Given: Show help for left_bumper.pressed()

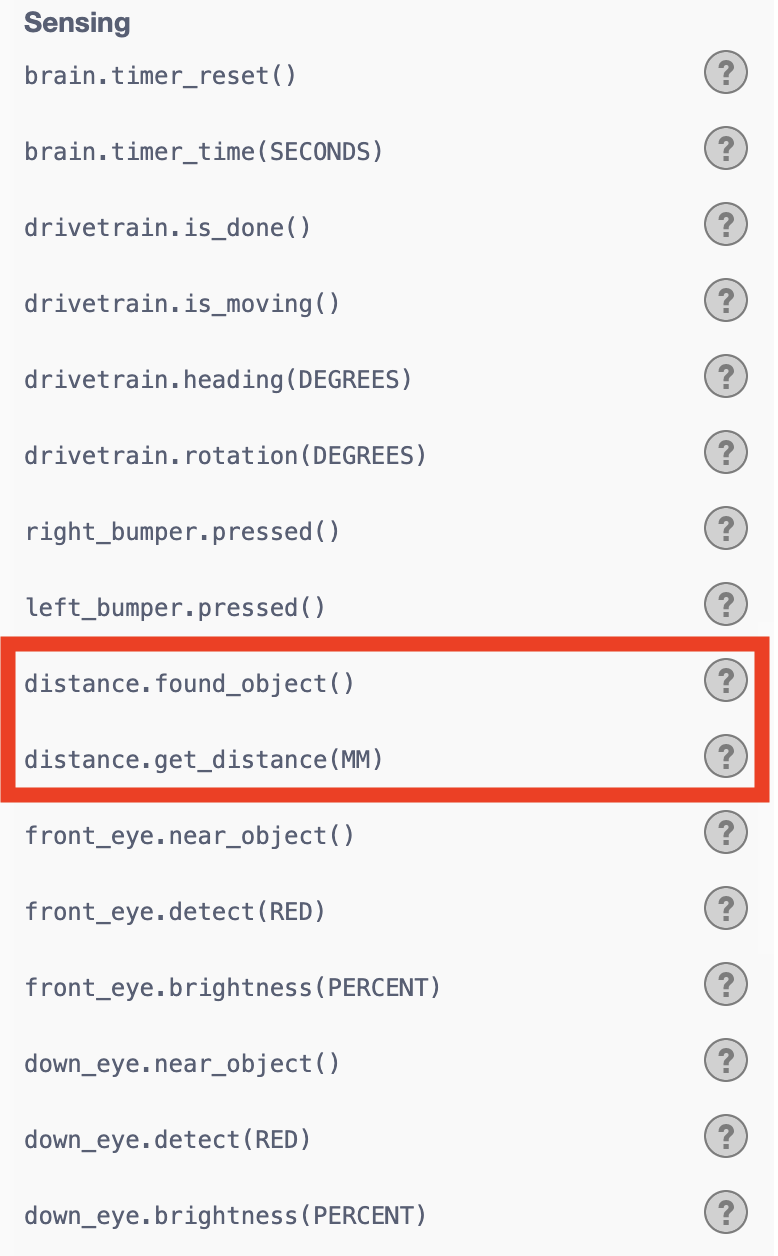Looking at the screenshot, I should [x=726, y=606].
